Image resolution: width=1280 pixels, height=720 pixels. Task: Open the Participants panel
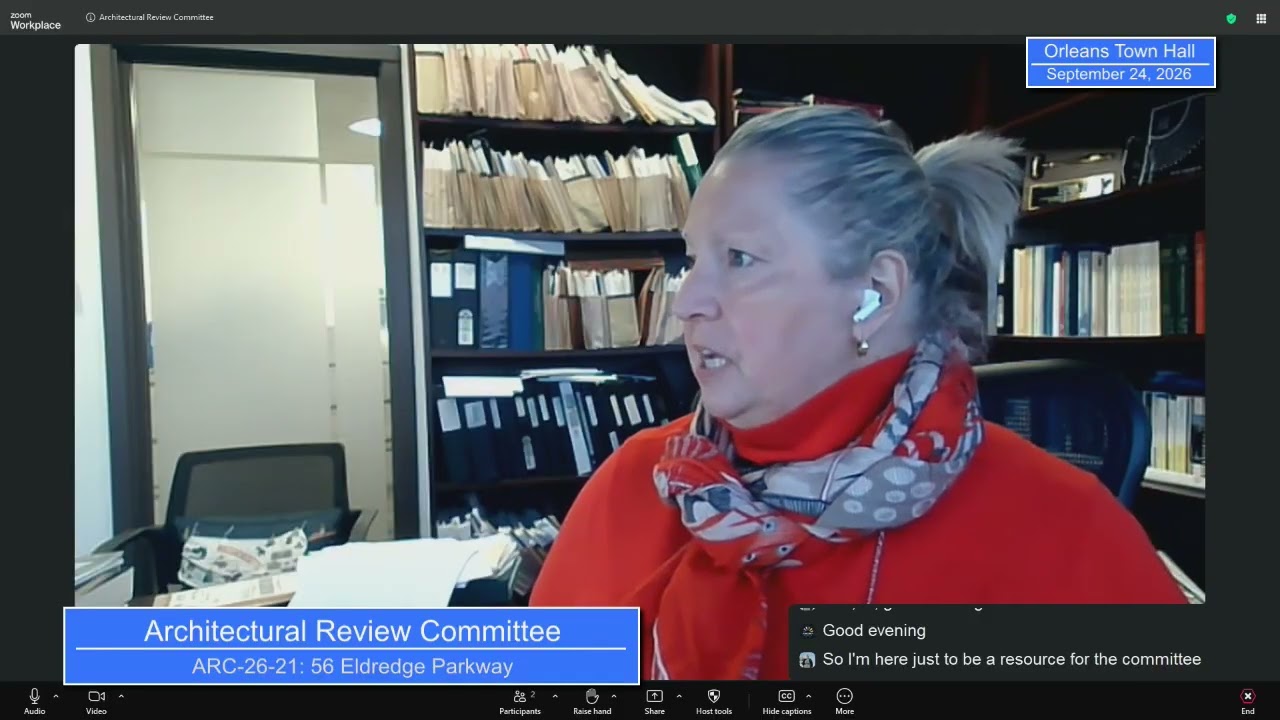(520, 701)
